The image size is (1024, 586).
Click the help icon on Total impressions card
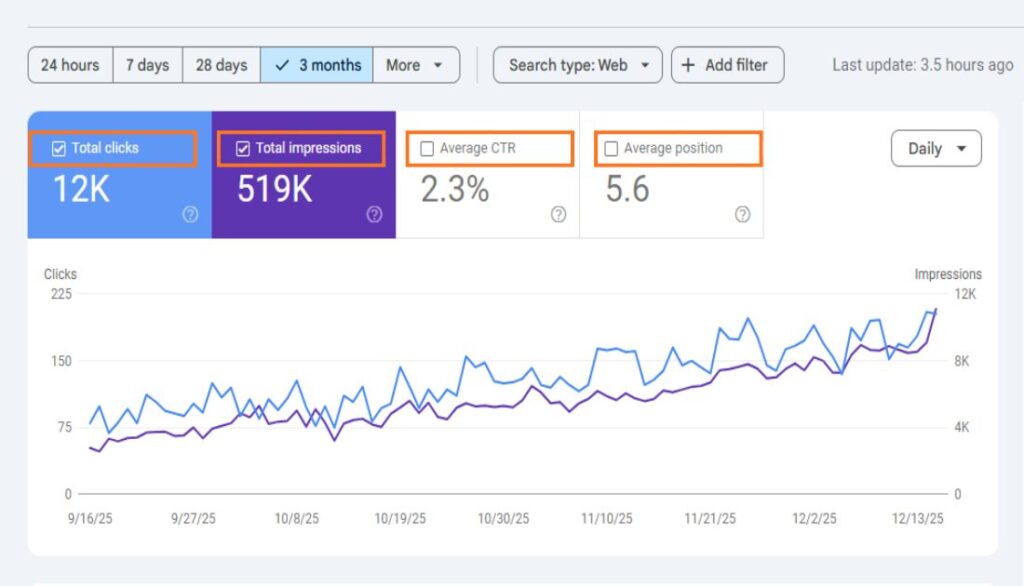pyautogui.click(x=374, y=214)
